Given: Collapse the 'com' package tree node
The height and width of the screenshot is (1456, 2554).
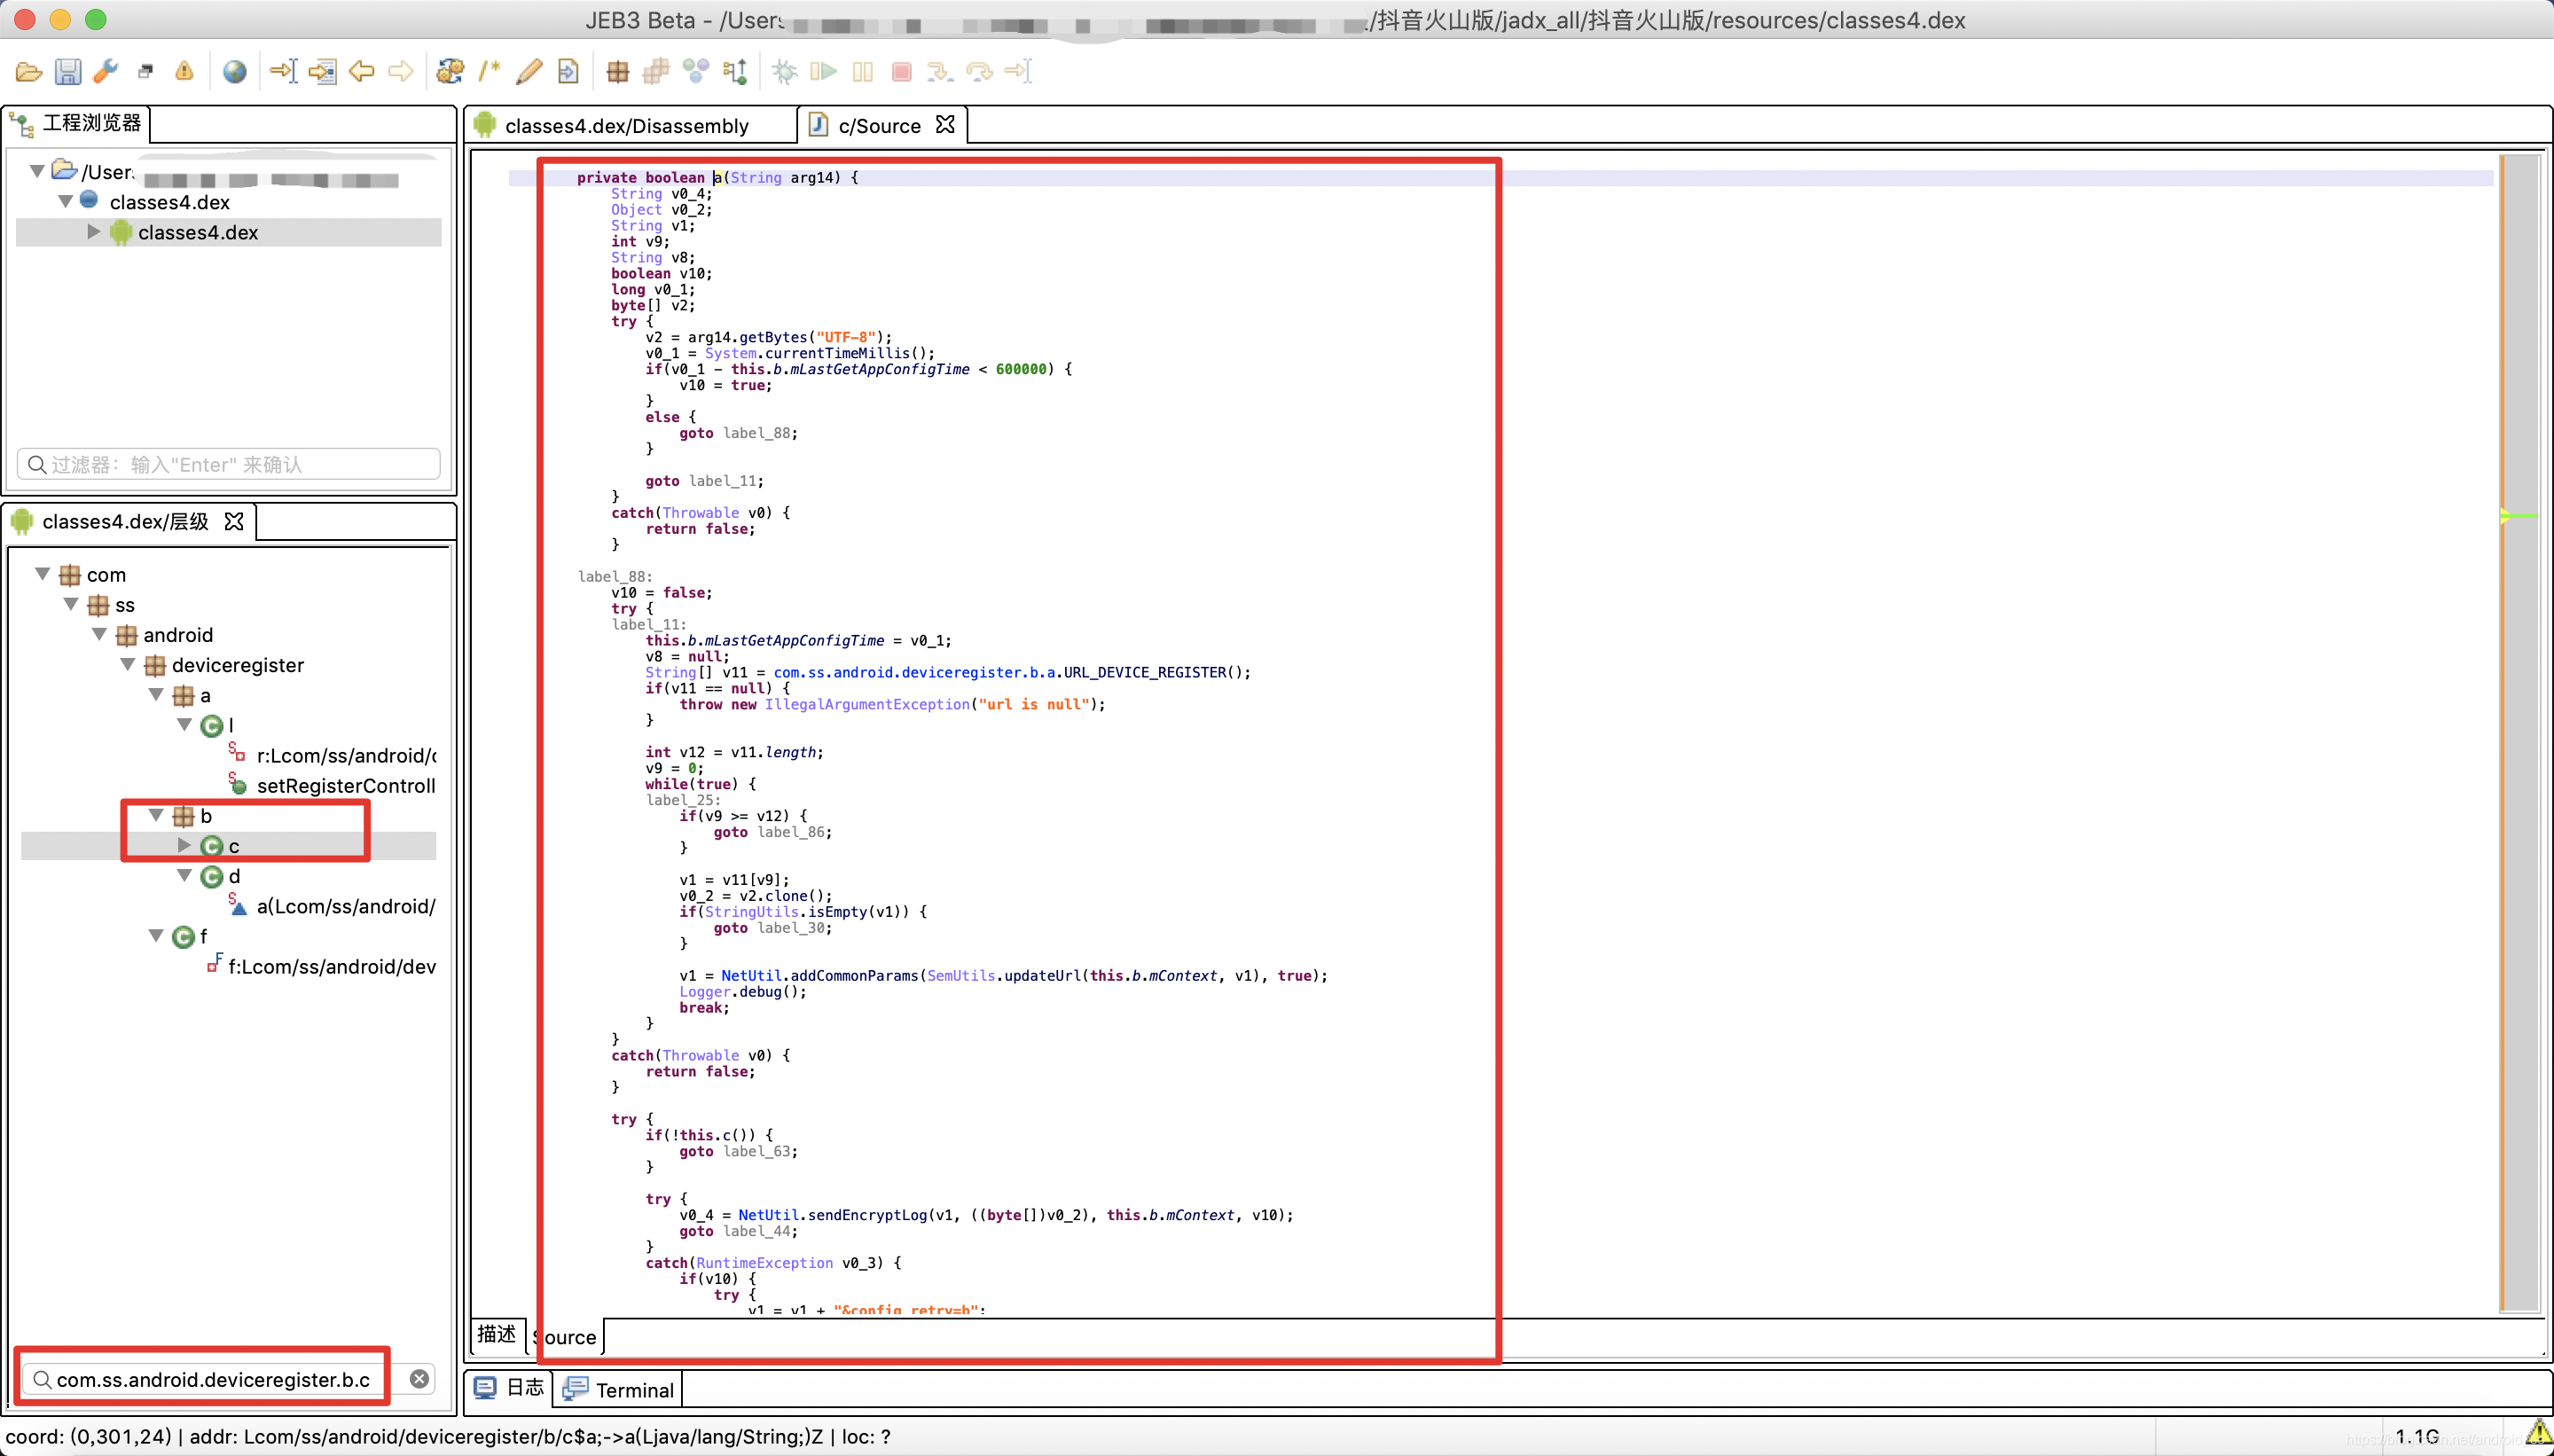Looking at the screenshot, I should pyautogui.click(x=42, y=574).
